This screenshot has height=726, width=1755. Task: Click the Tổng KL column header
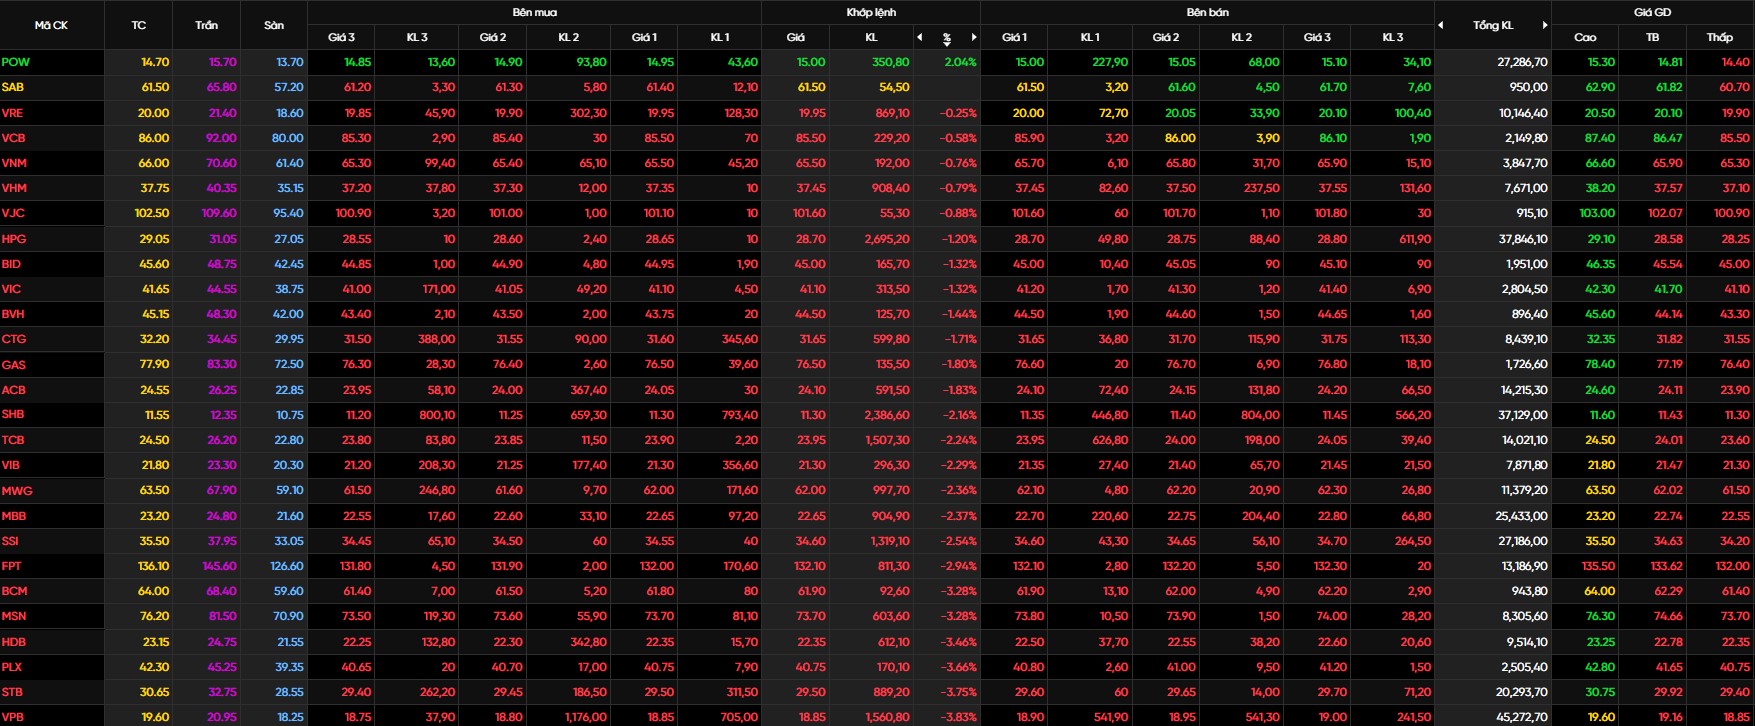tap(1493, 25)
